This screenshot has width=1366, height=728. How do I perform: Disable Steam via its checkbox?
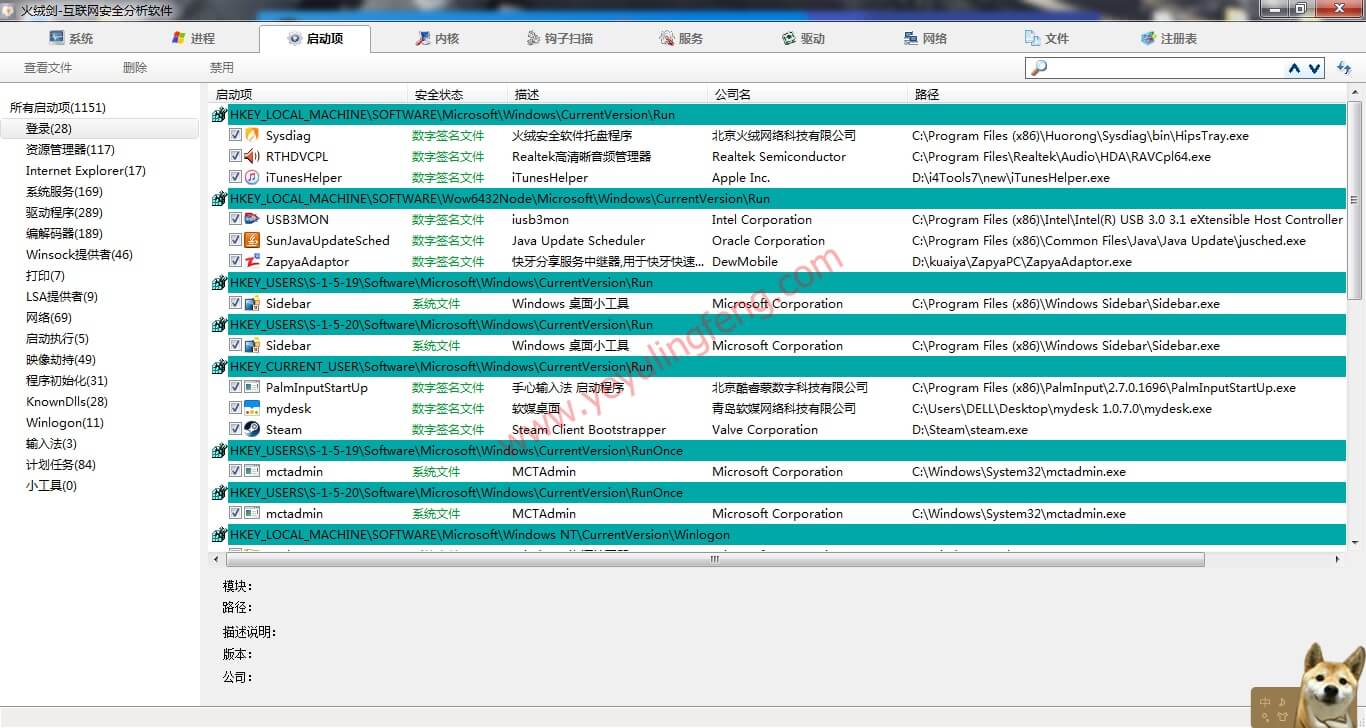pos(235,429)
